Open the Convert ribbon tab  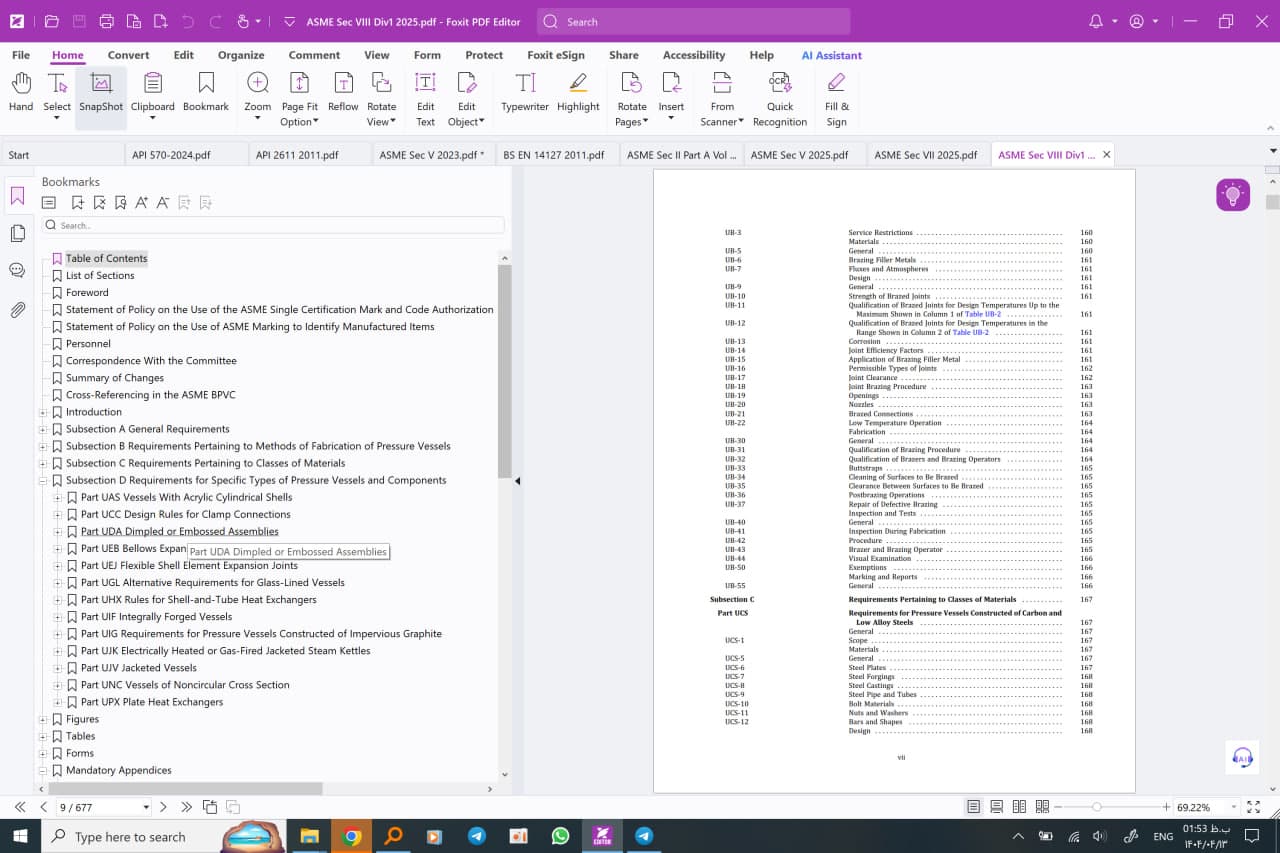coord(128,55)
